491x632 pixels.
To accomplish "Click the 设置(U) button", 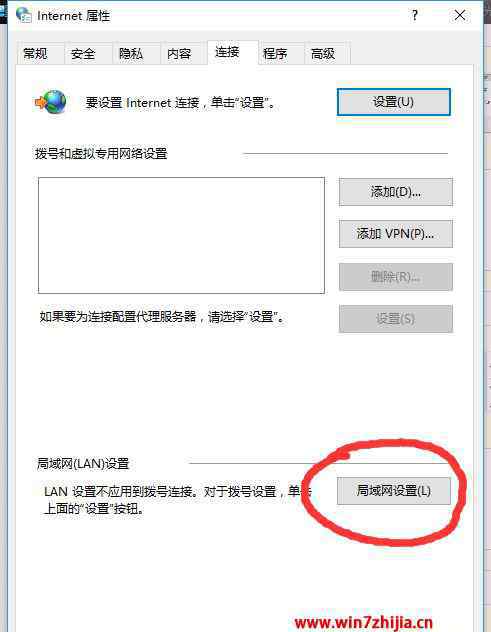I will pyautogui.click(x=393, y=102).
